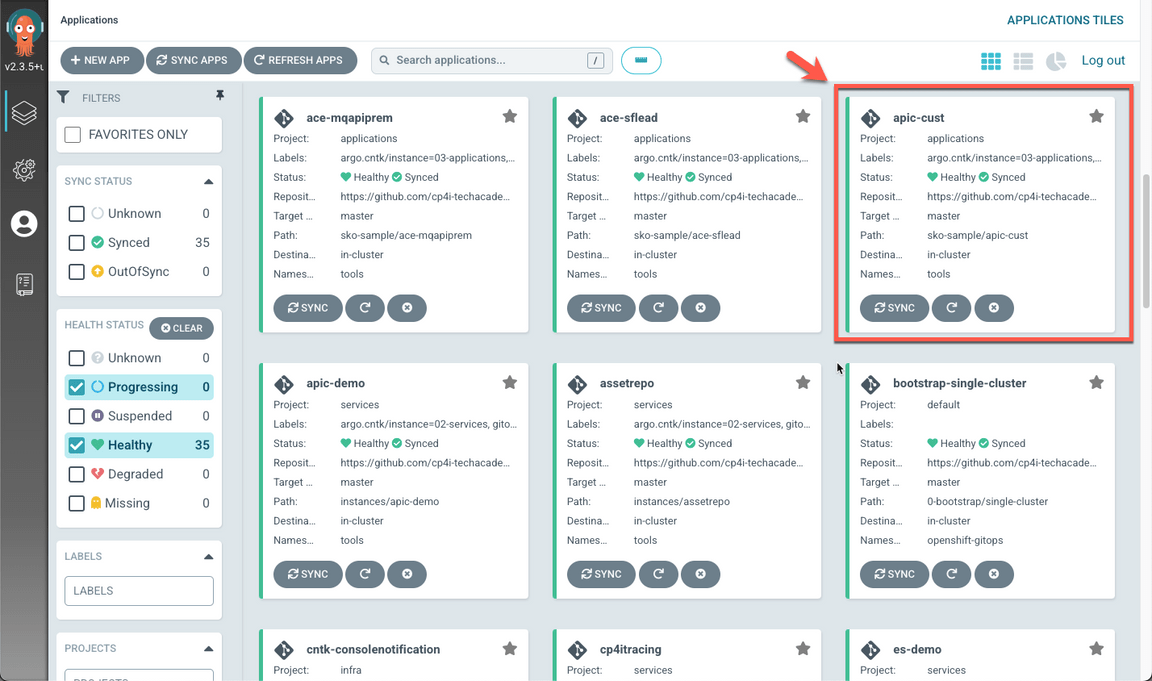Image resolution: width=1152 pixels, height=681 pixels.
Task: Switch to the pie chart summary view
Action: pyautogui.click(x=1056, y=61)
